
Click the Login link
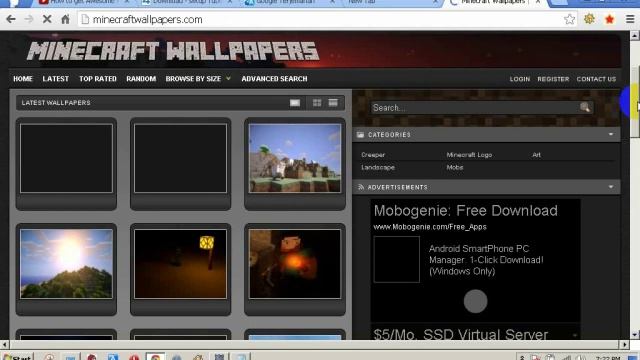coord(520,79)
